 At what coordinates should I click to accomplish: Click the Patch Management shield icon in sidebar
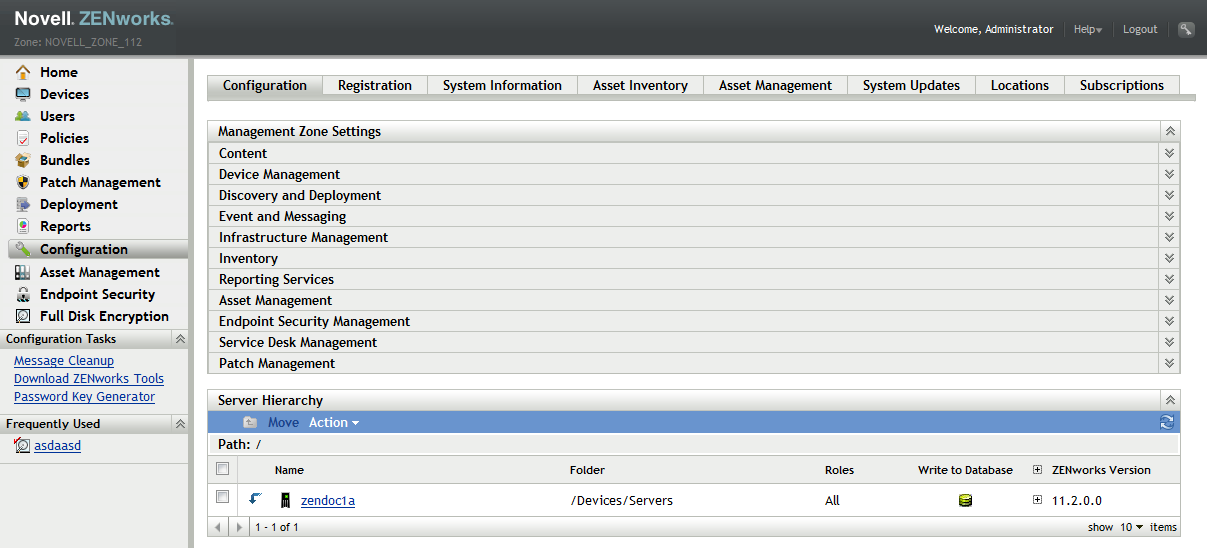(x=22, y=182)
